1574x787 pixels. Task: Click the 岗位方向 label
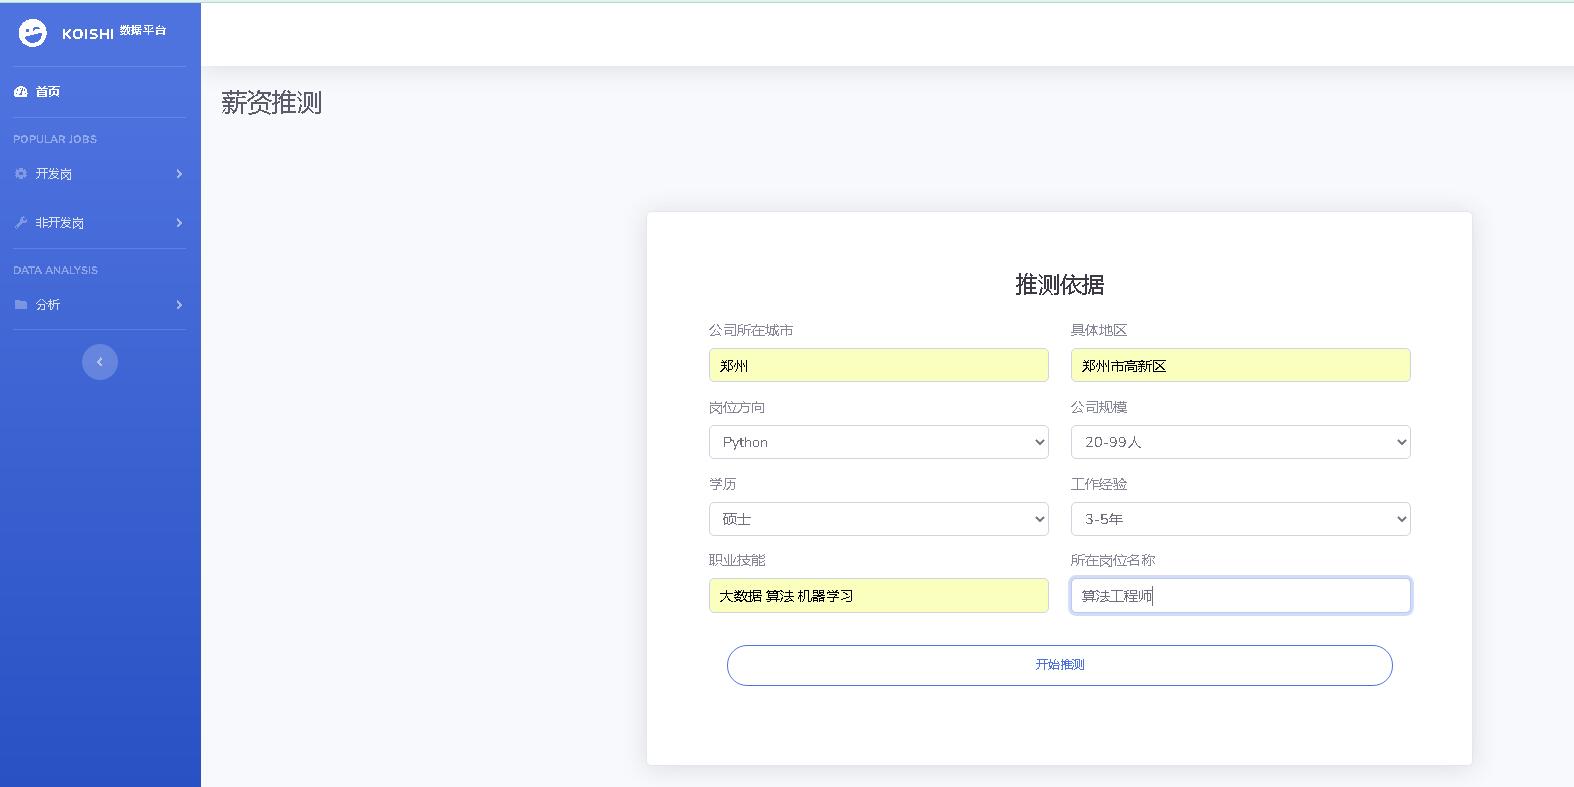[x=737, y=407]
